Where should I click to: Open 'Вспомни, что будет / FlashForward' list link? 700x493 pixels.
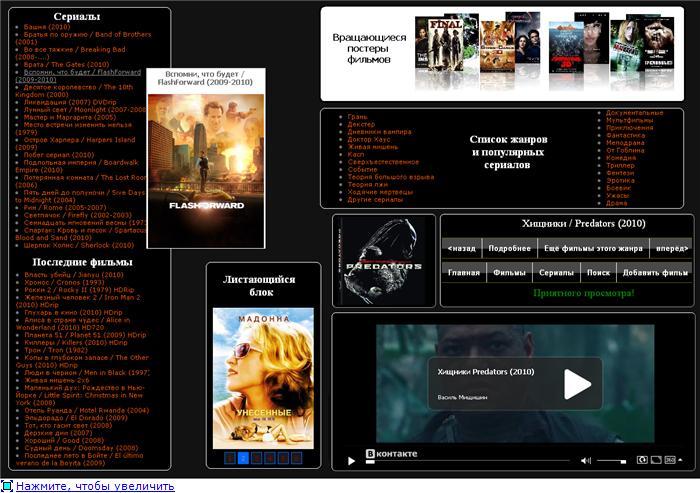(79, 75)
